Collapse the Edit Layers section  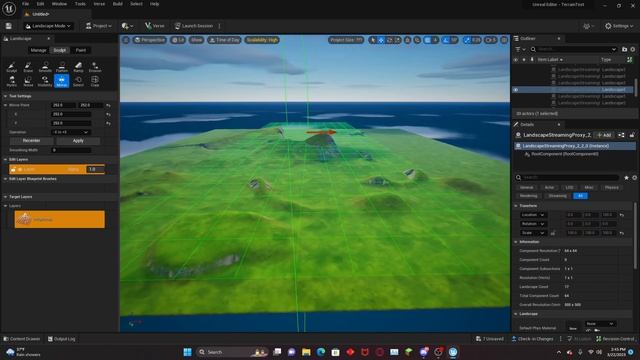5,160
